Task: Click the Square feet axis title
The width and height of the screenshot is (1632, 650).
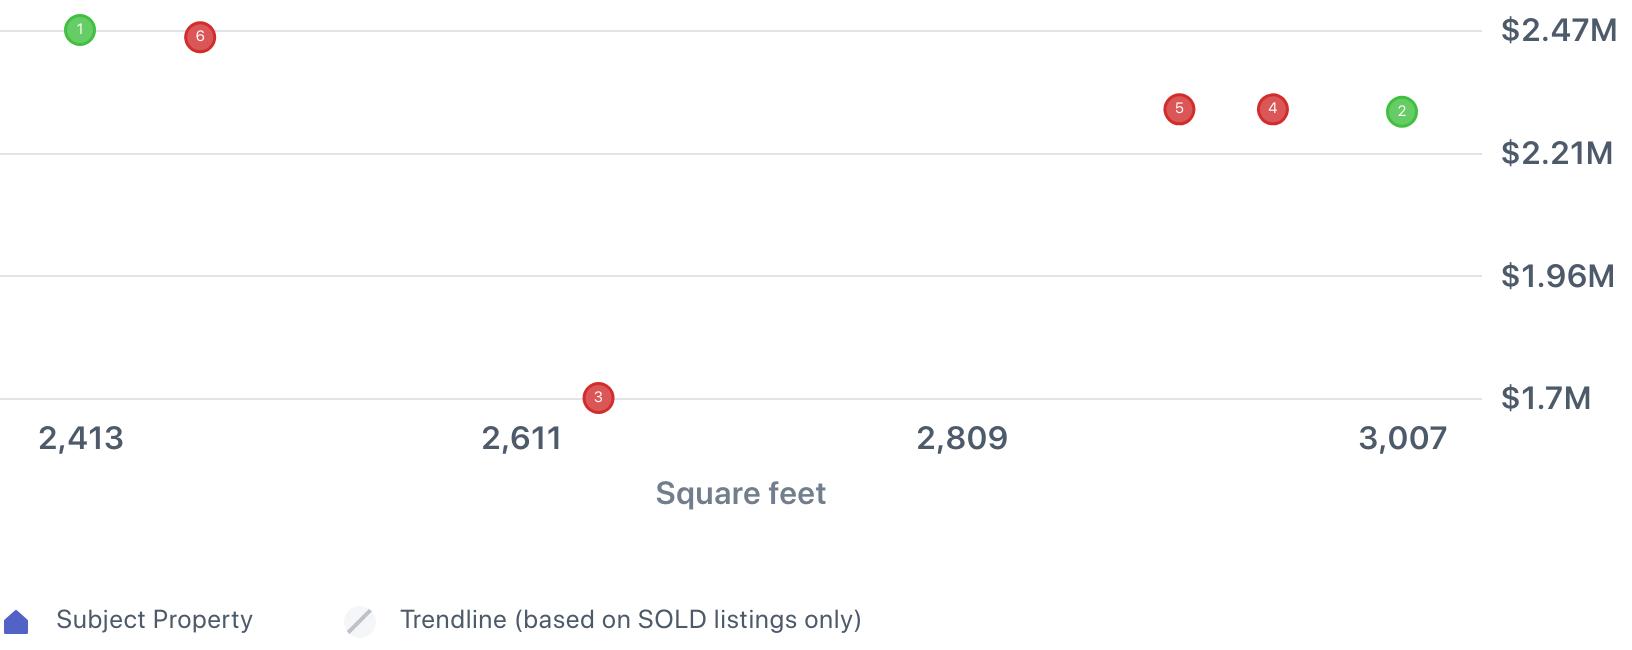Action: 740,493
